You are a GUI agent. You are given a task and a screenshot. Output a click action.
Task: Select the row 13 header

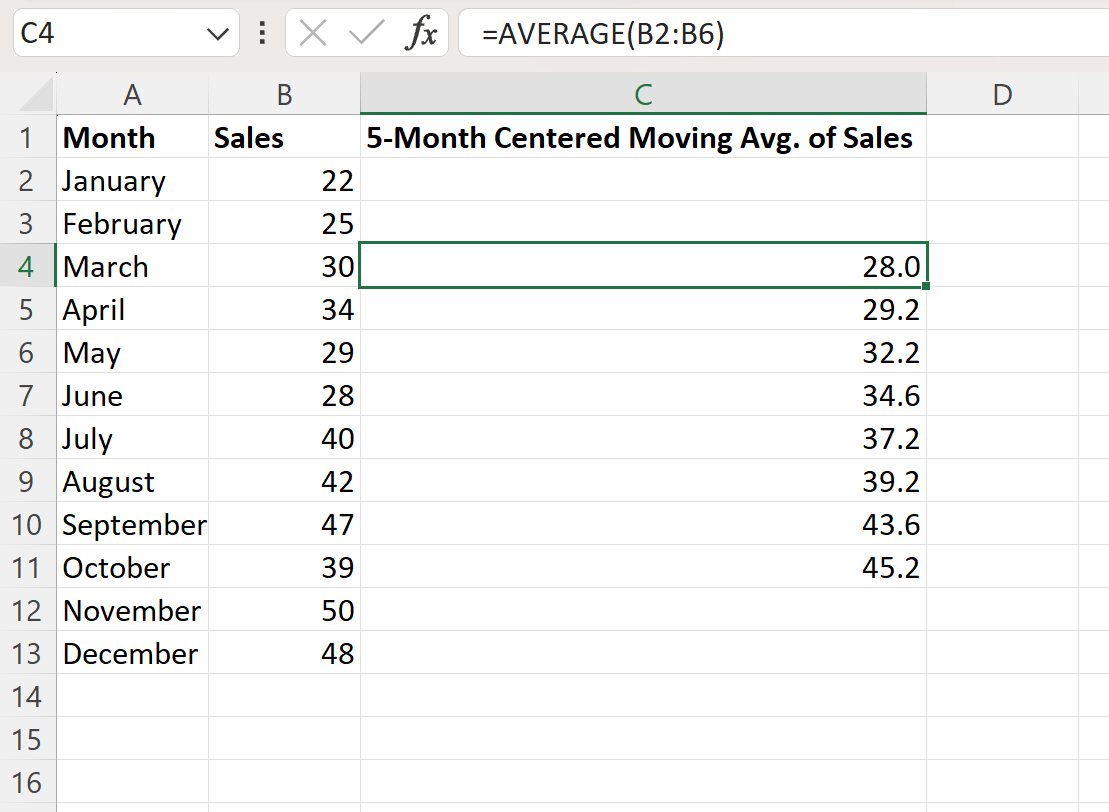click(27, 654)
